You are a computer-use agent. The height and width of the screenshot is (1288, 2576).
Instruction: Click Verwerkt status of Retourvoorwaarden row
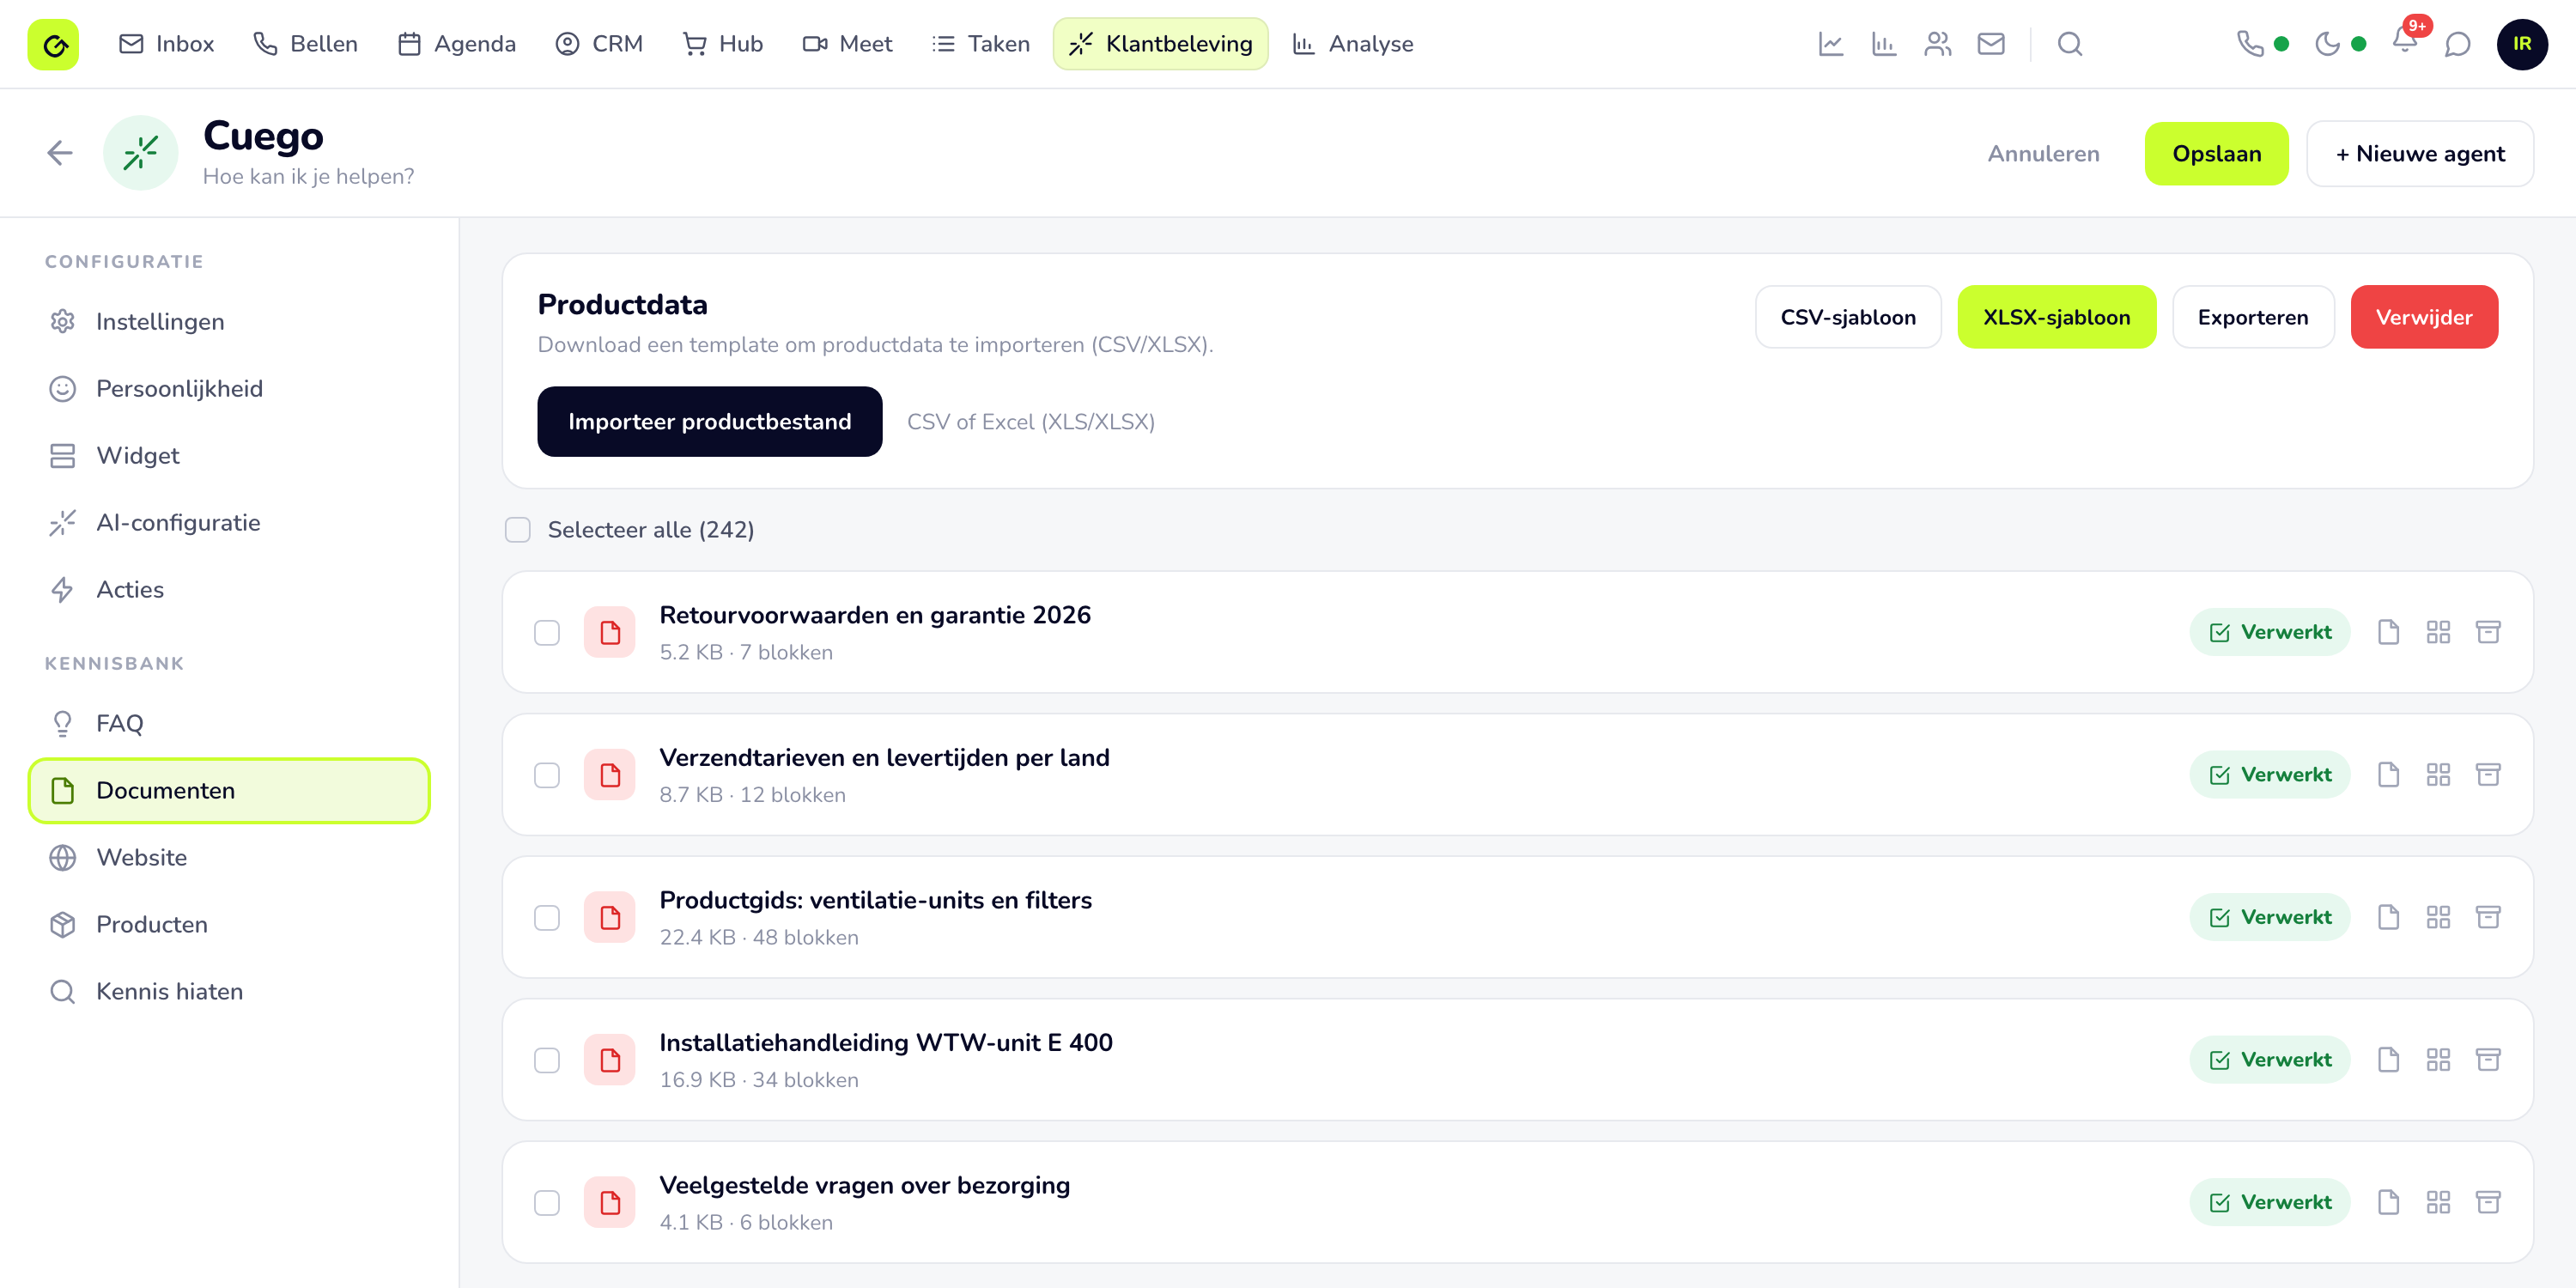pyautogui.click(x=2270, y=632)
